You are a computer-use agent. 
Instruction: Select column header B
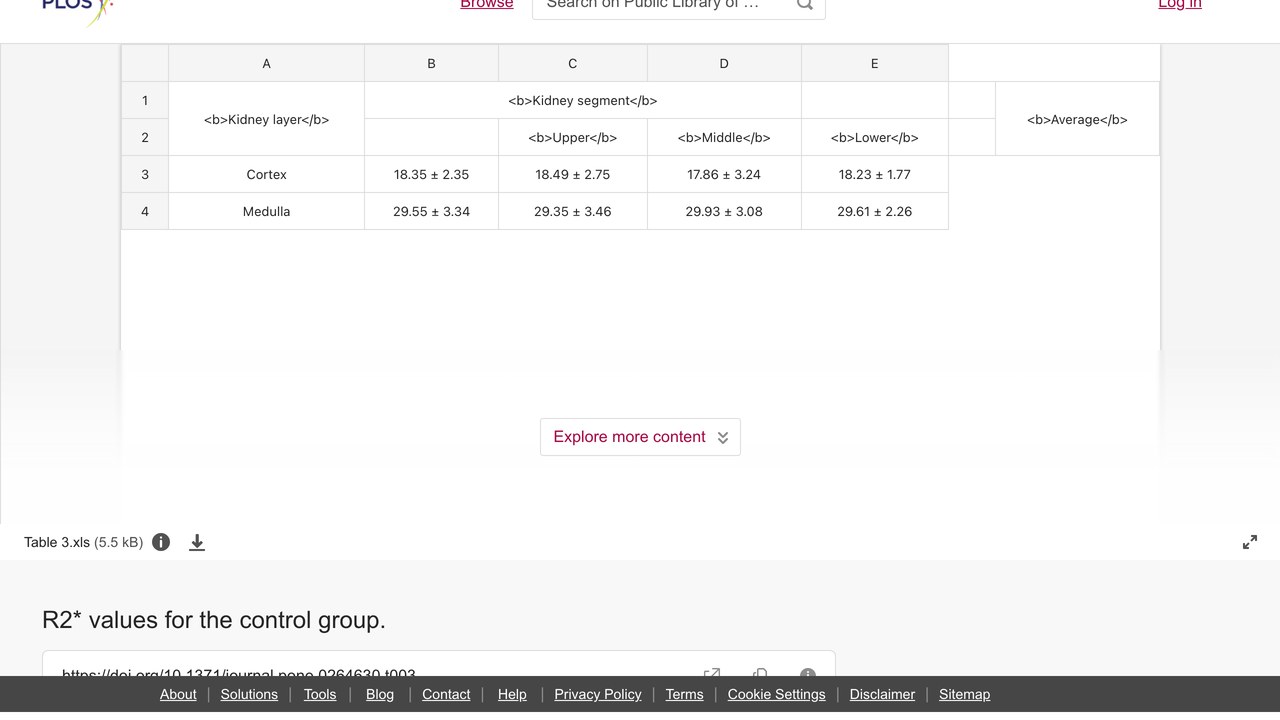click(x=431, y=63)
